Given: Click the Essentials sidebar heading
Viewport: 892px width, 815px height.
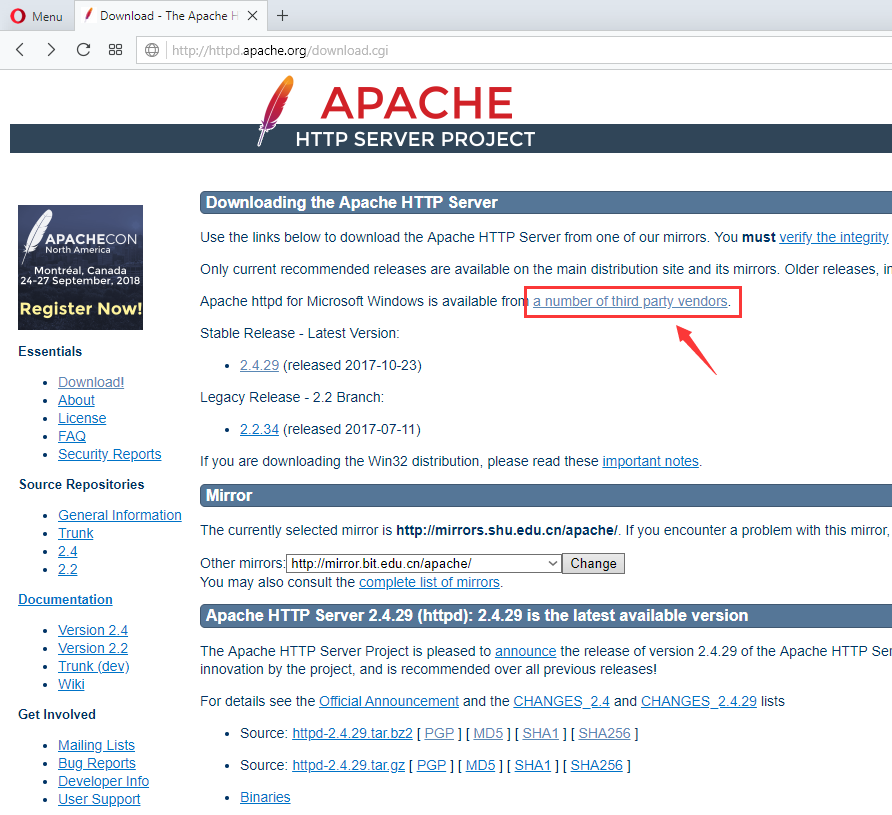Looking at the screenshot, I should coord(50,351).
